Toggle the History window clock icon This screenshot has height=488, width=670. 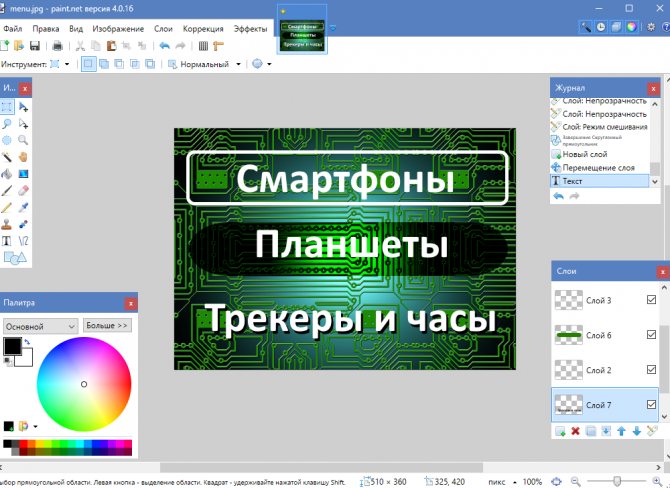tap(601, 27)
